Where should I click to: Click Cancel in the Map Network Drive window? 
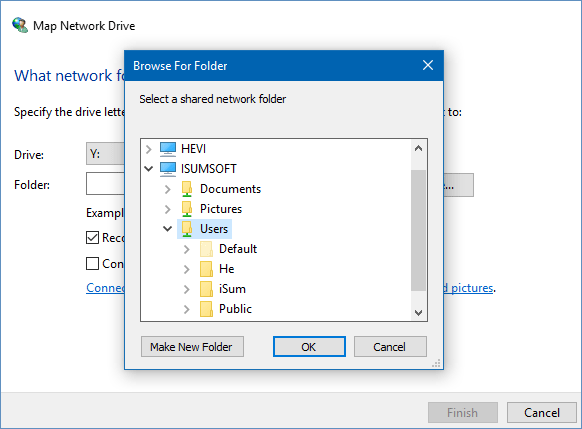pyautogui.click(x=542, y=413)
